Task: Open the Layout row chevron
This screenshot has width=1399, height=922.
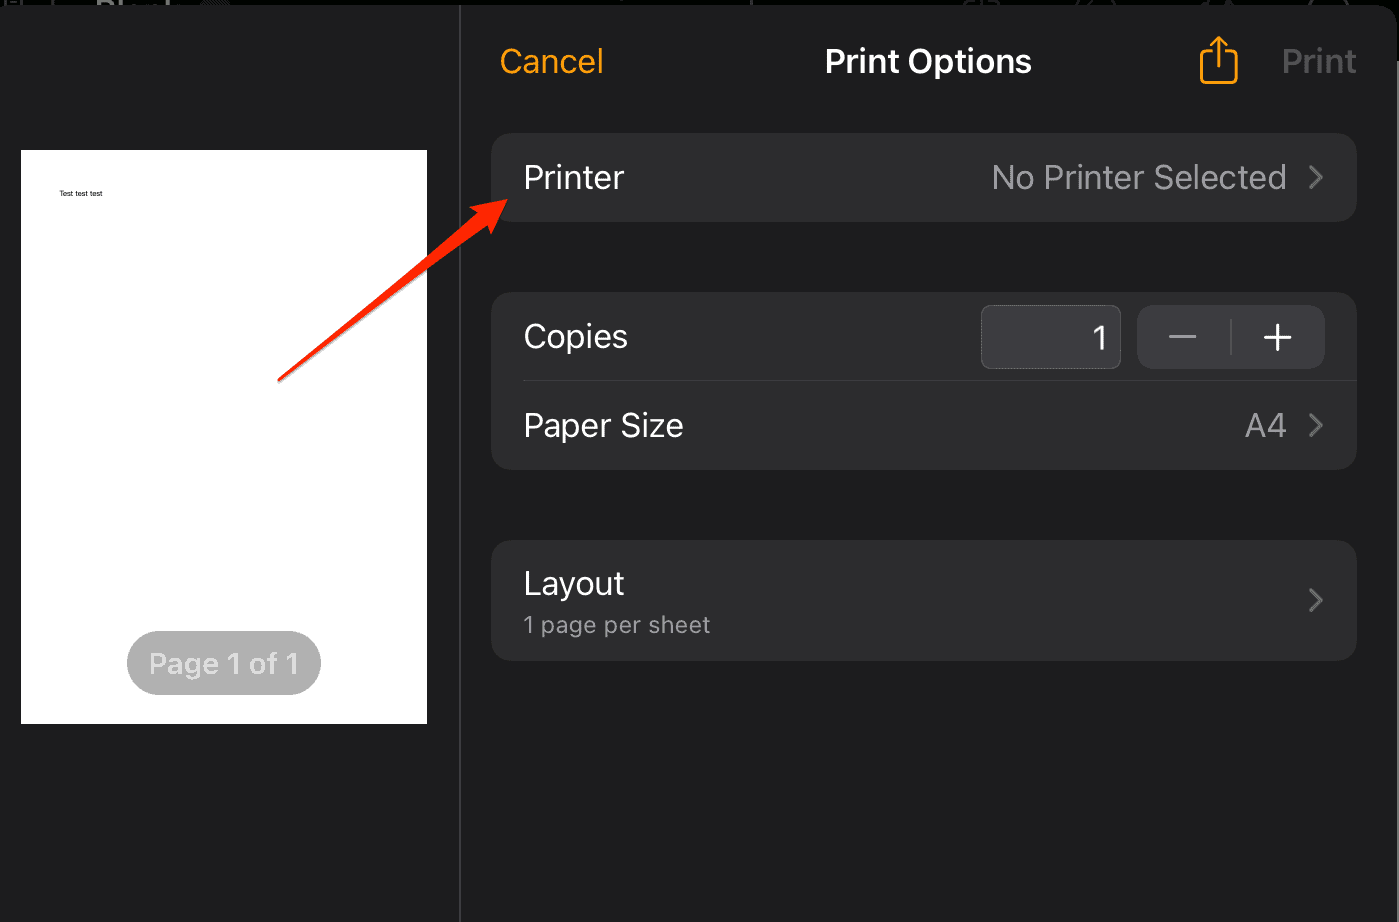Action: pyautogui.click(x=1316, y=600)
